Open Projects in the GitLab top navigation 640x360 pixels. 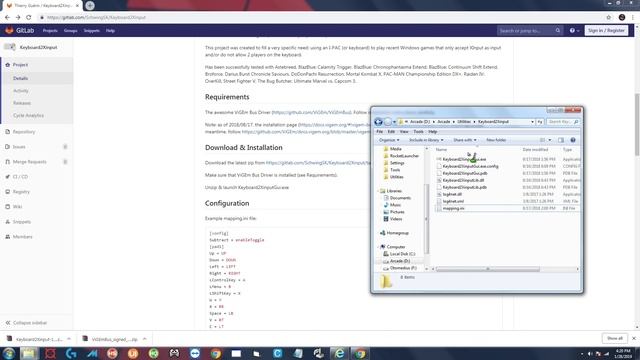click(50, 31)
